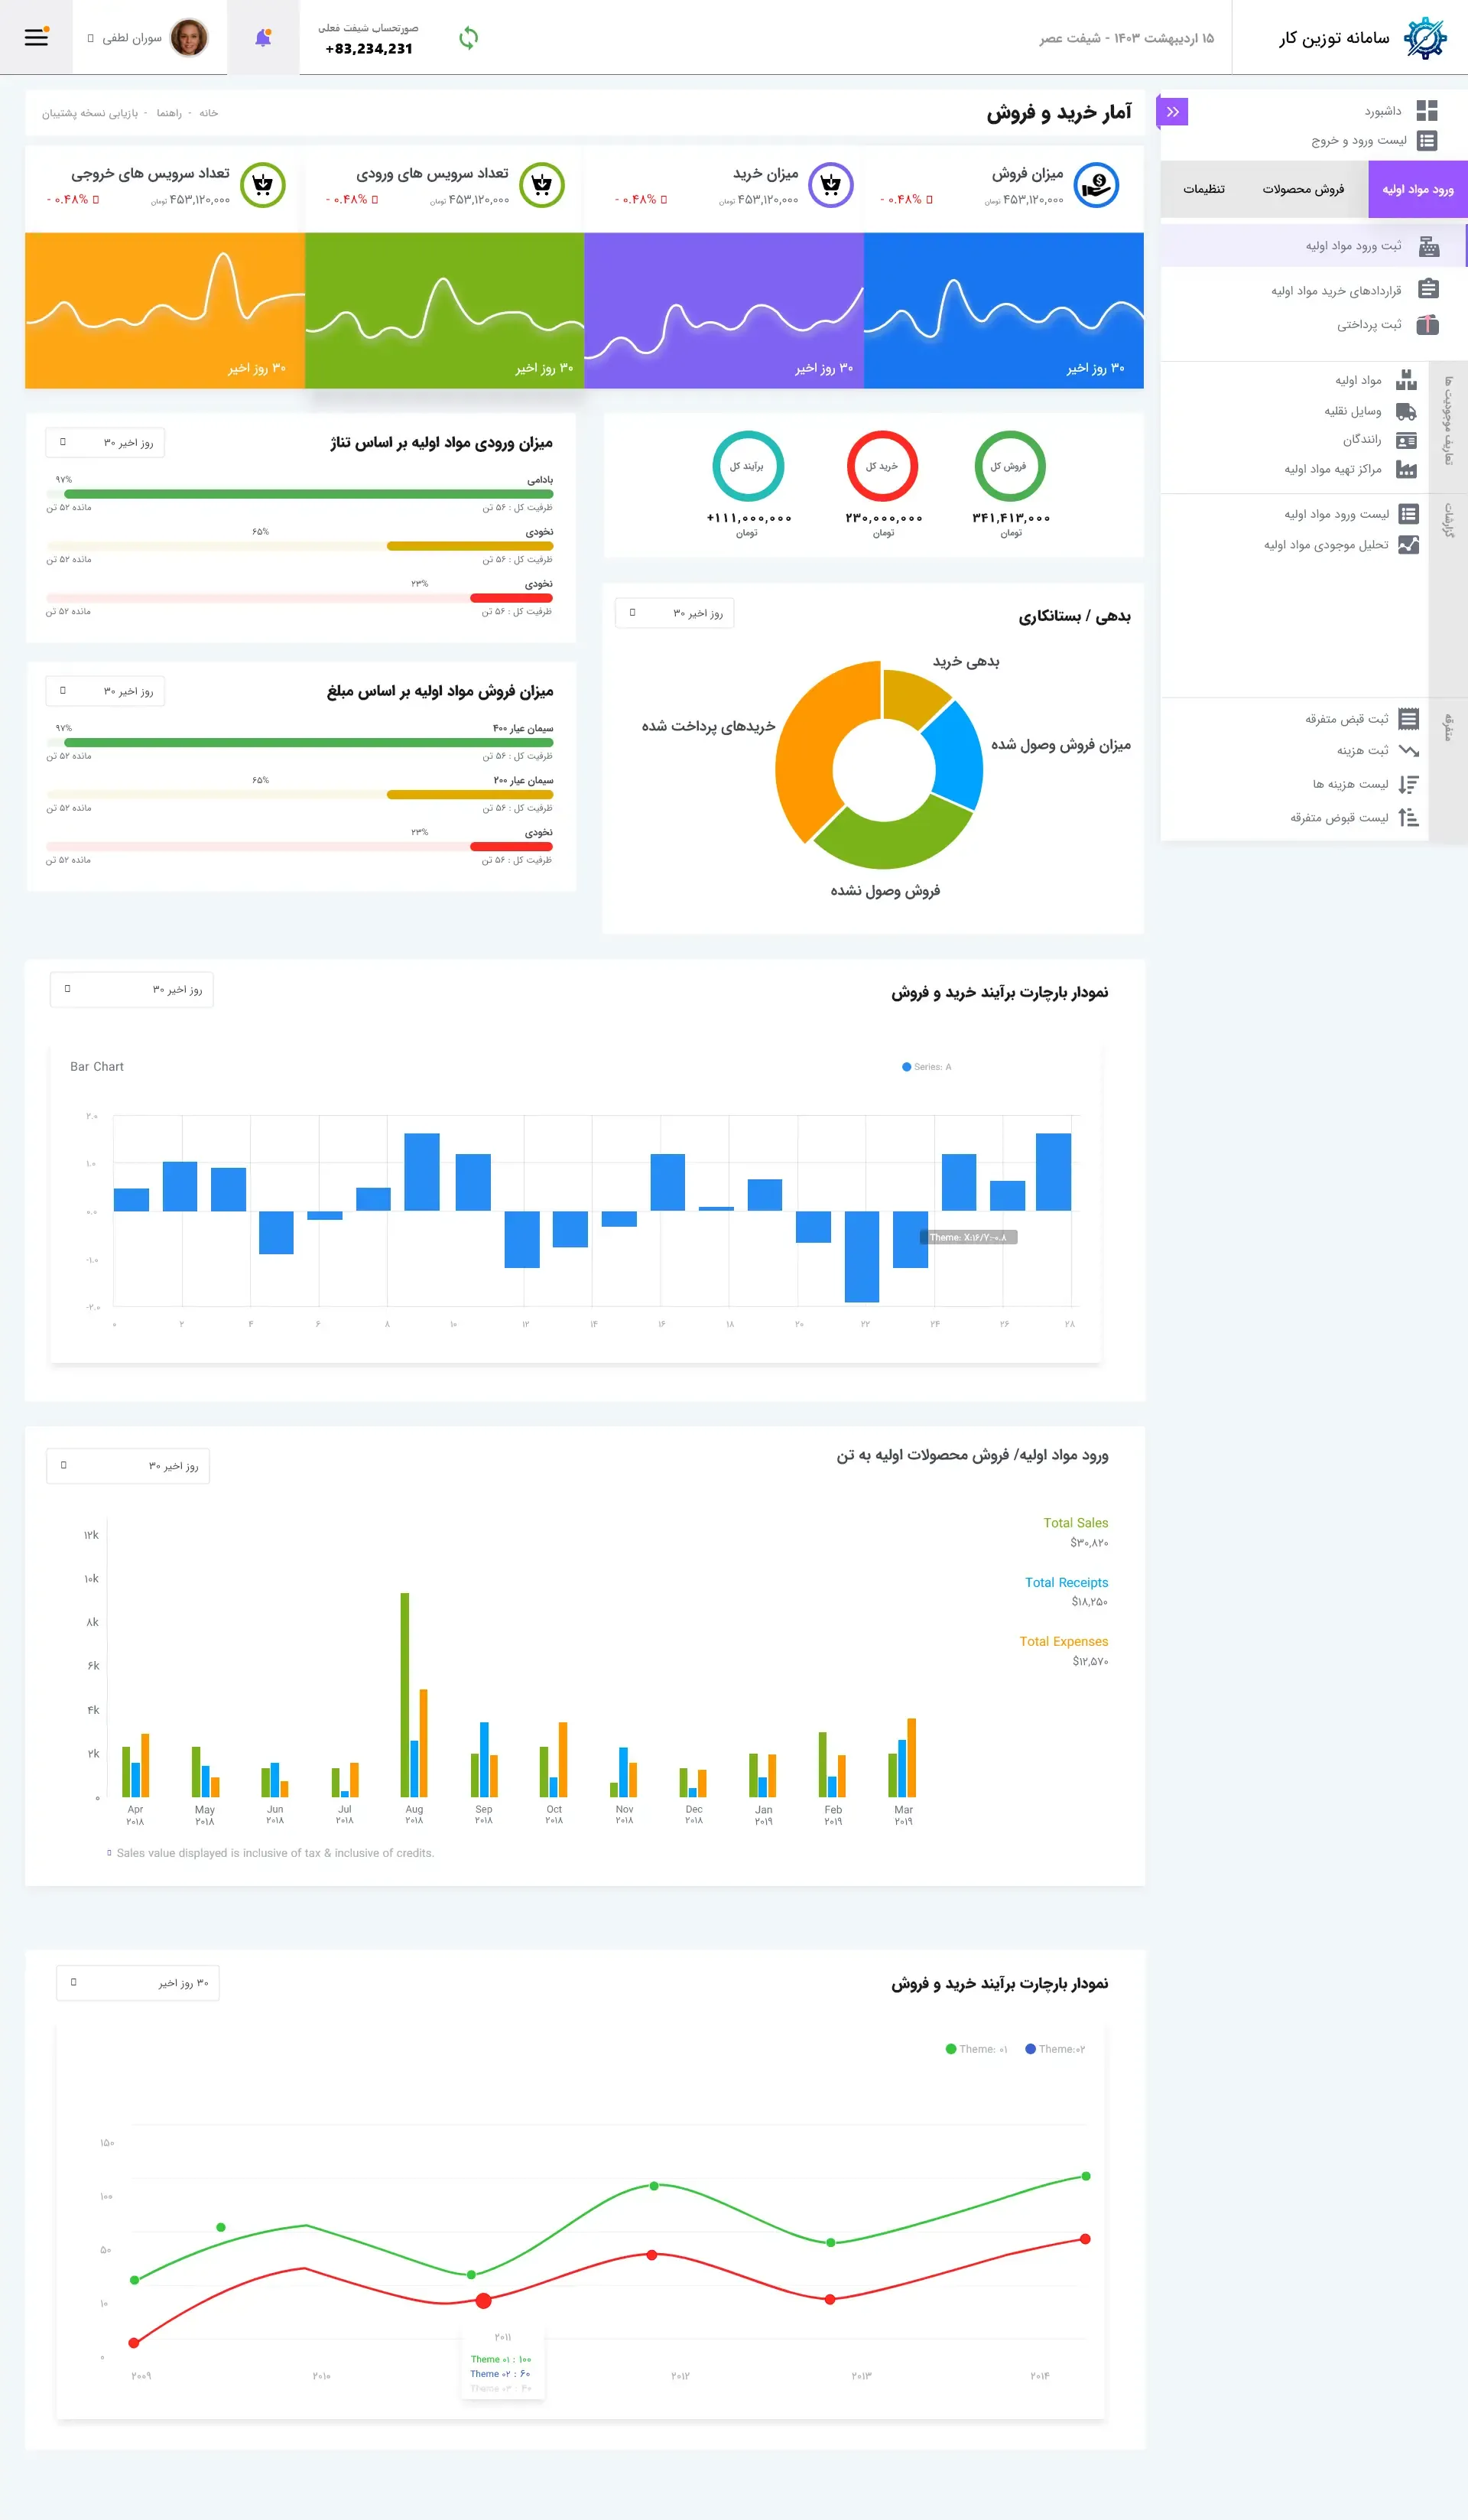Switch to فروش محصولات tab

pyautogui.click(x=1302, y=189)
